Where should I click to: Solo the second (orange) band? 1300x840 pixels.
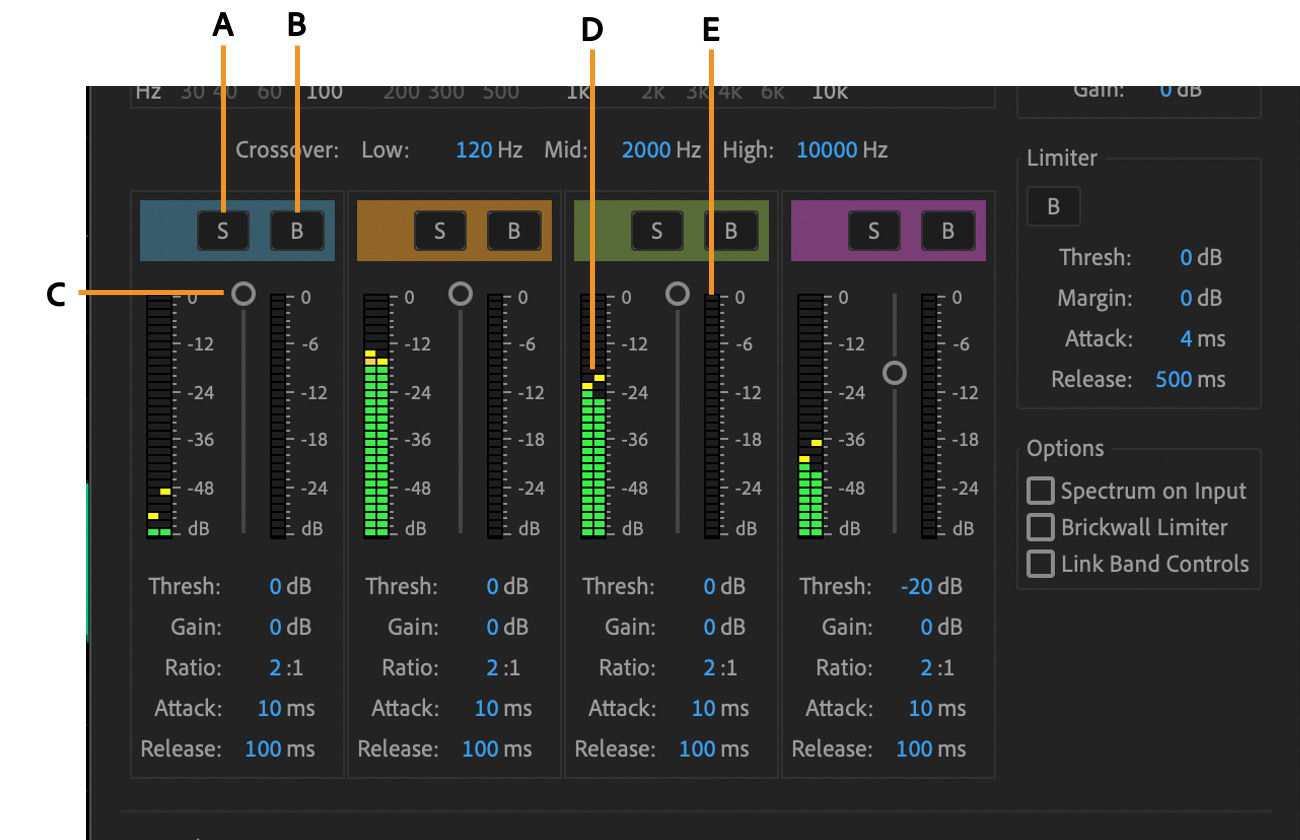pos(438,229)
